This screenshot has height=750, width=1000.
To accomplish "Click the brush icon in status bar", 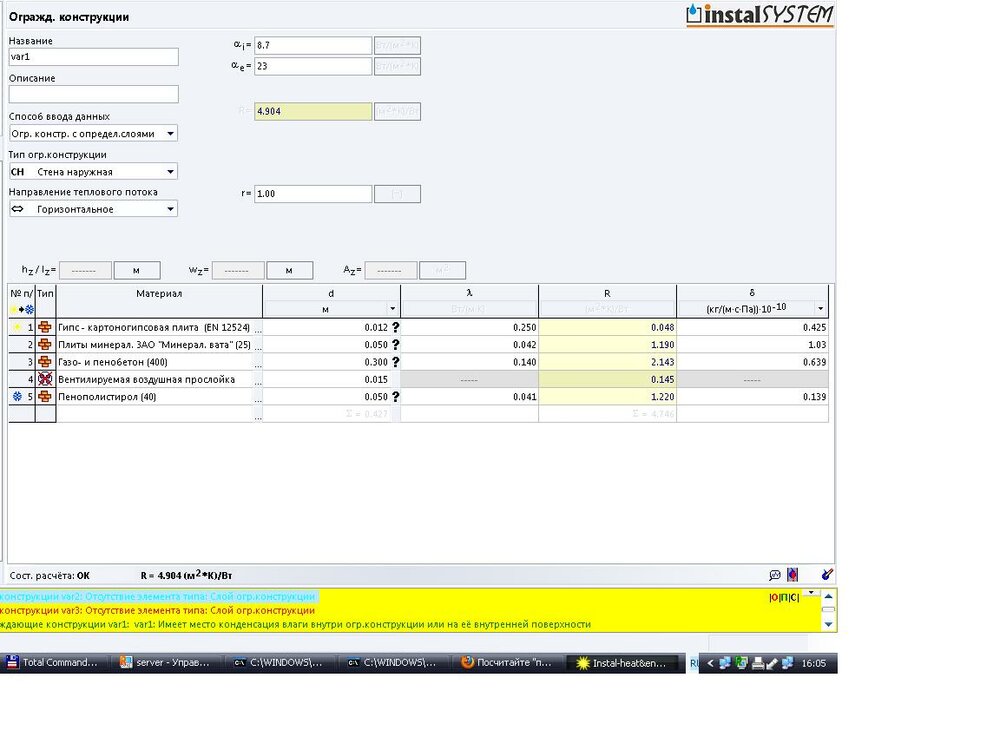I will tap(827, 575).
